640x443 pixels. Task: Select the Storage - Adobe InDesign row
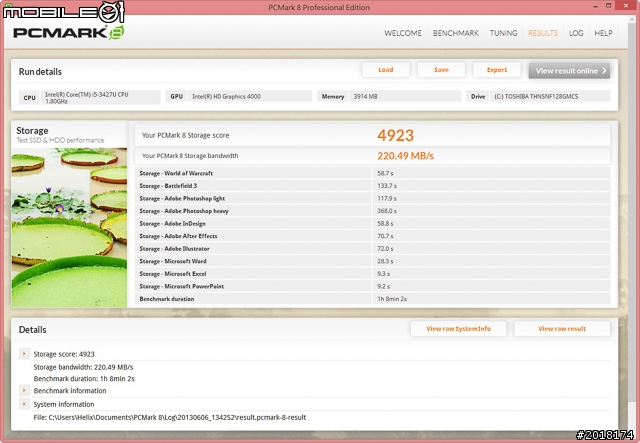click(x=372, y=223)
